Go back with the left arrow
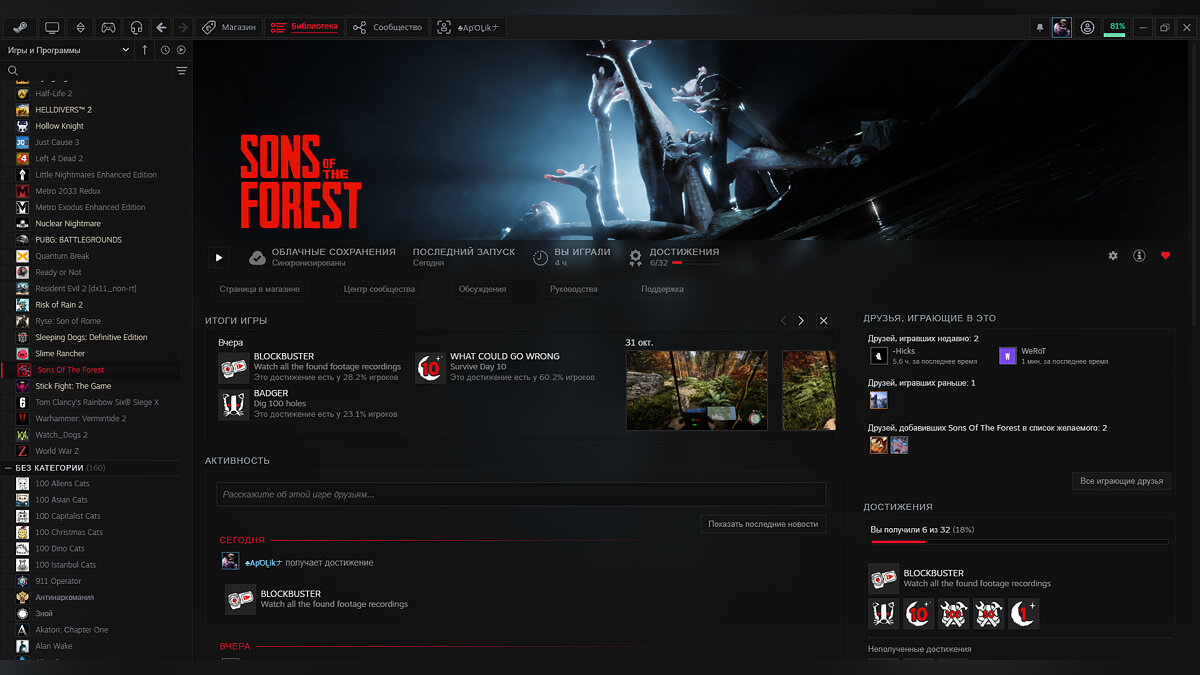Screen dimensions: 1200x675 pyautogui.click(x=162, y=27)
